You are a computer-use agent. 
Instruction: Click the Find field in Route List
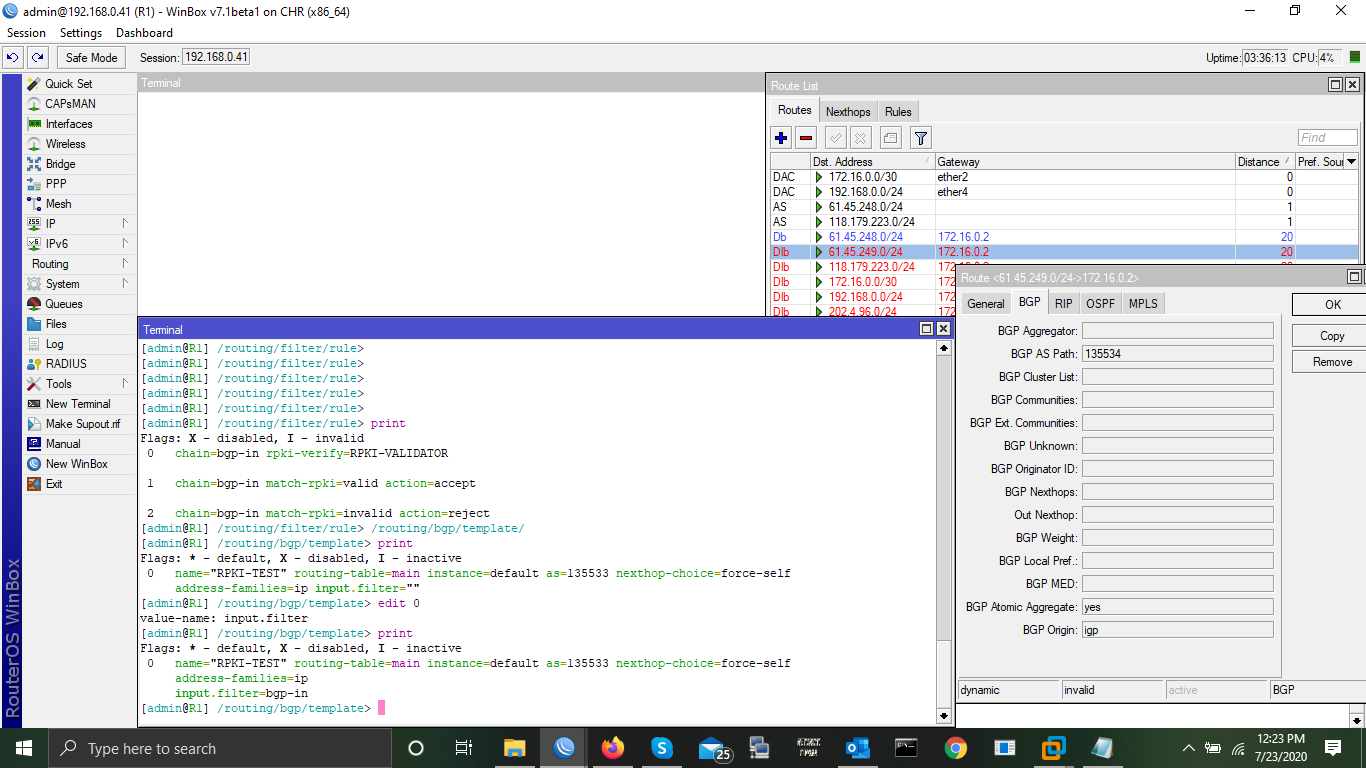pyautogui.click(x=1328, y=138)
